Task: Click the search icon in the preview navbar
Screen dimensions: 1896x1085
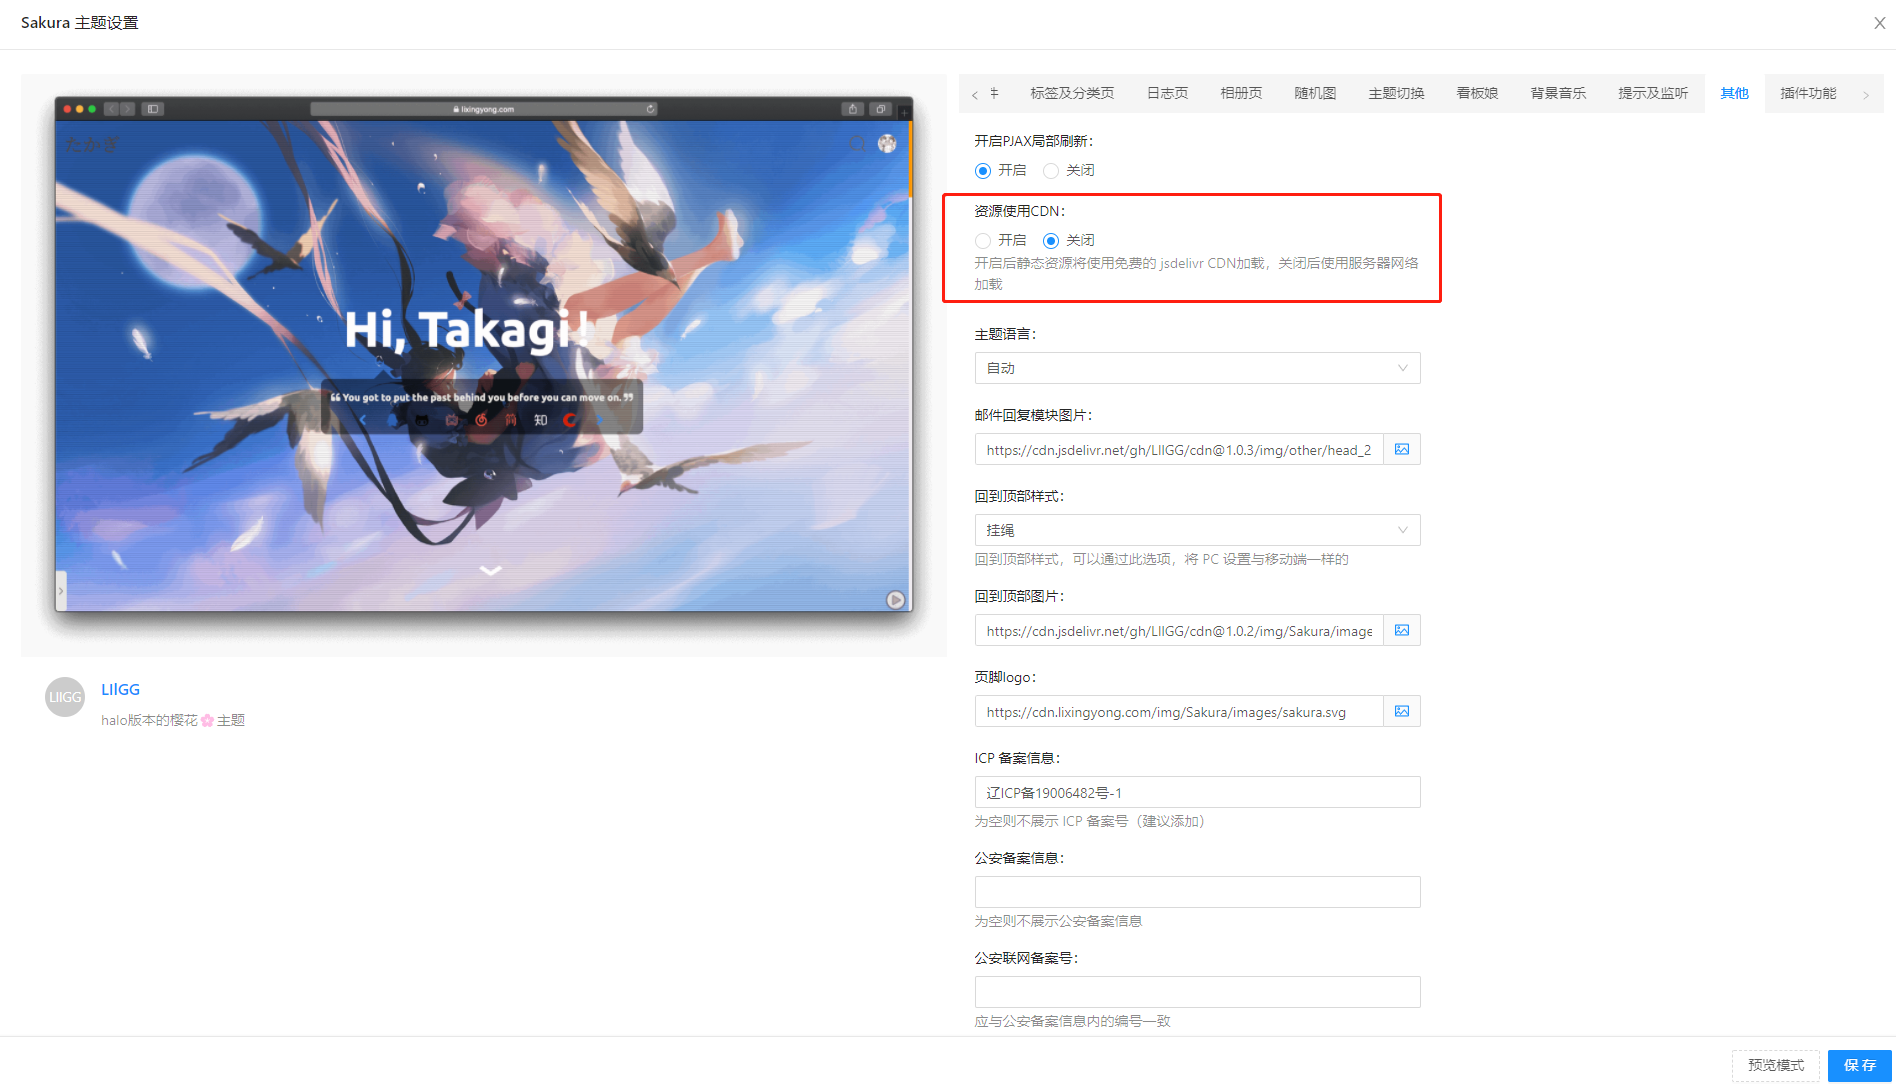Action: coord(858,144)
